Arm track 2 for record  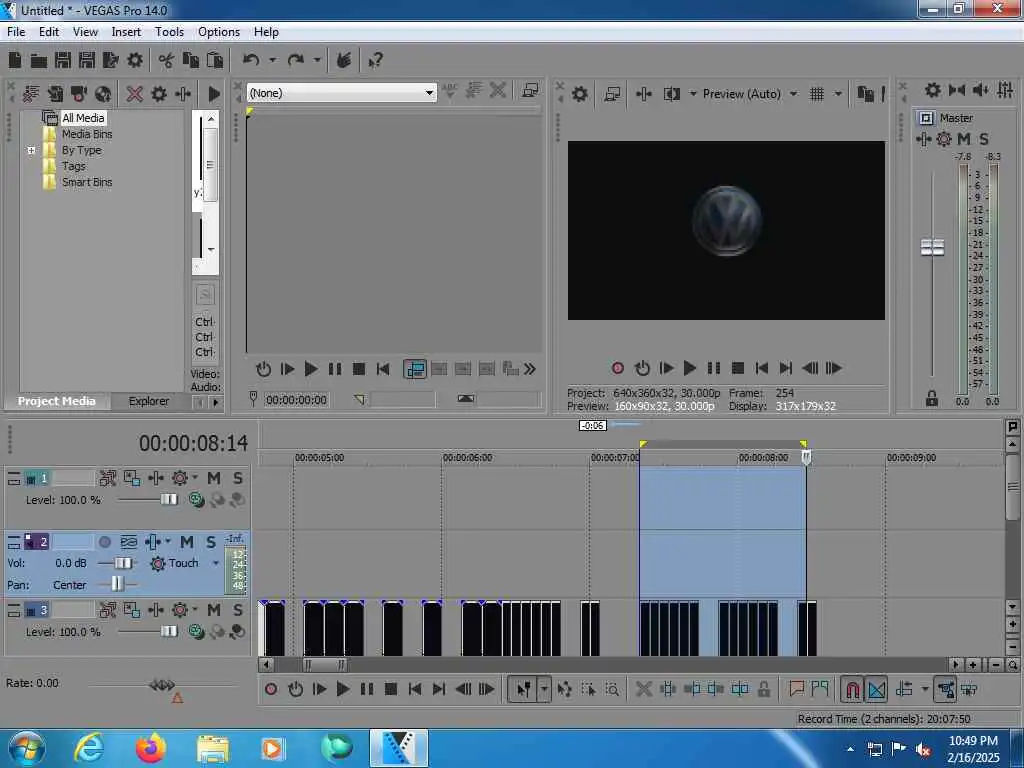(x=104, y=542)
